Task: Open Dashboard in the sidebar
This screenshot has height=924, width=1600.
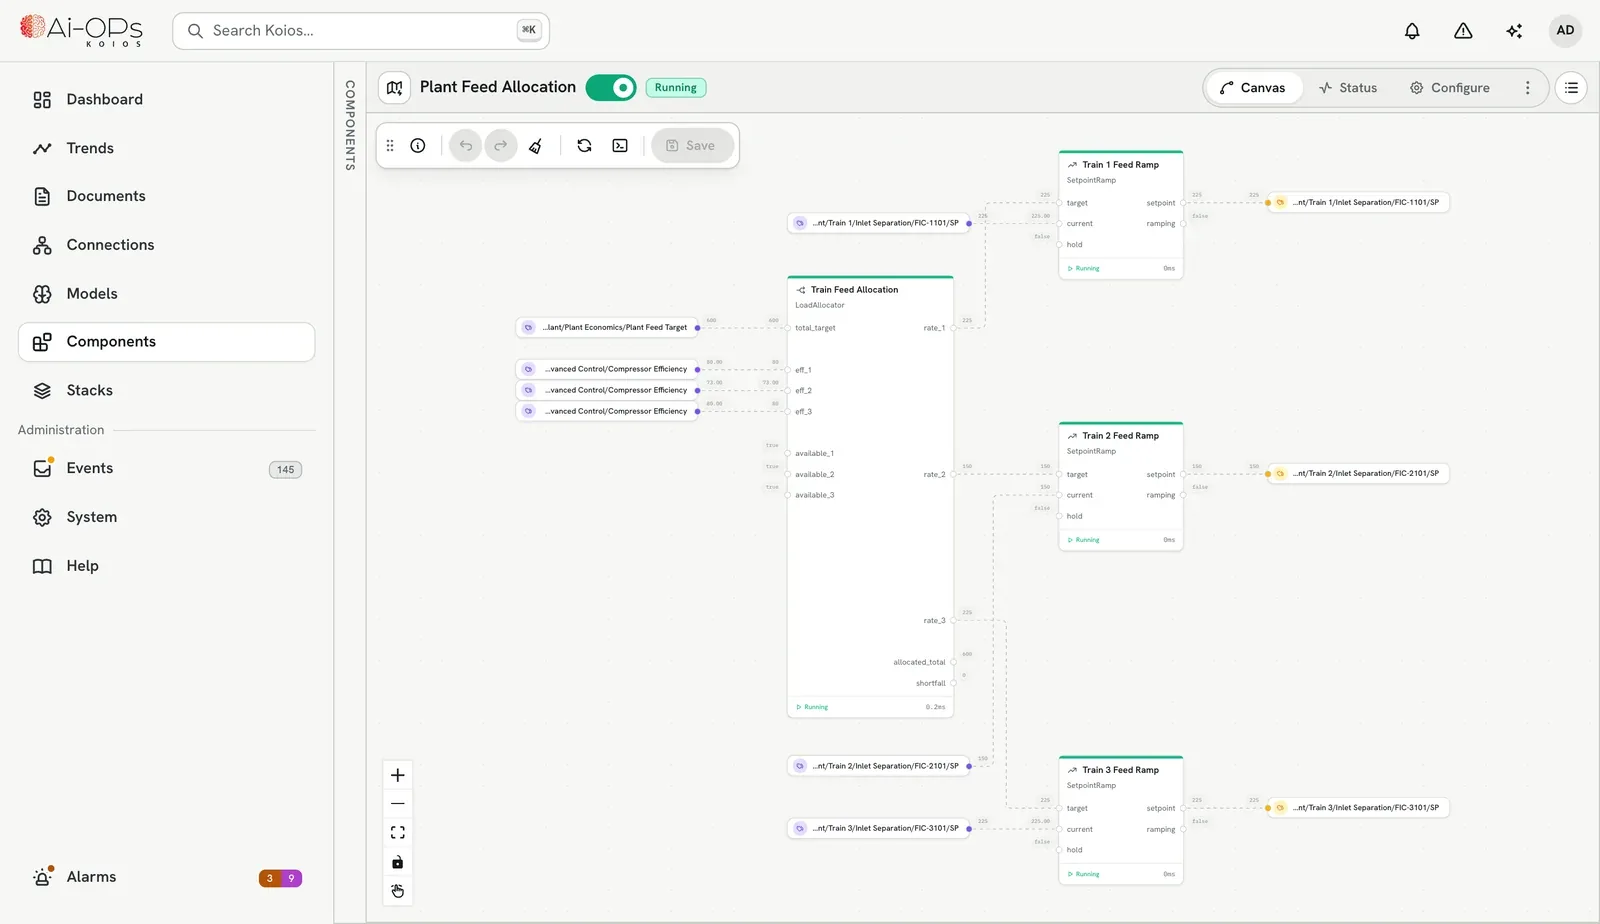Action: point(166,100)
